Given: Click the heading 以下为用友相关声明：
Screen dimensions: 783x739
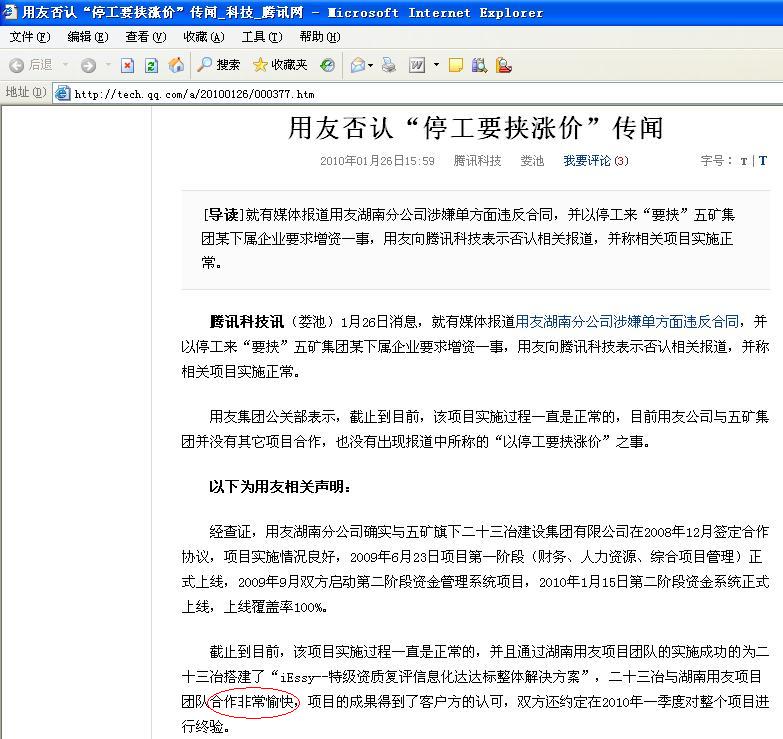Looking at the screenshot, I should coord(280,486).
